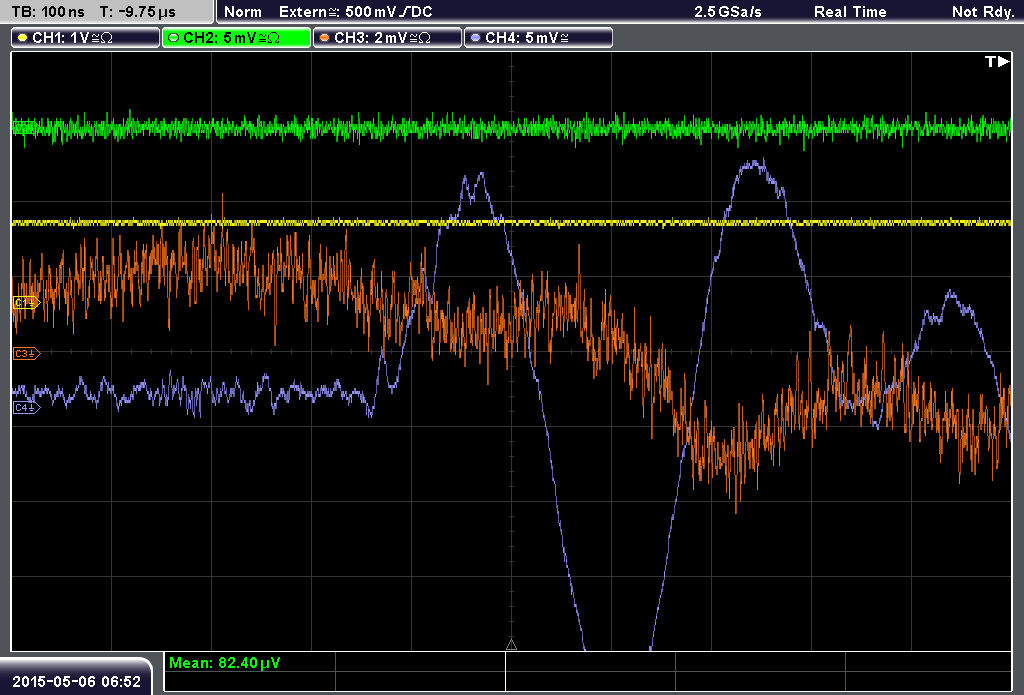Image resolution: width=1024 pixels, height=695 pixels.
Task: Click the Norm trigger mode label
Action: [x=243, y=12]
